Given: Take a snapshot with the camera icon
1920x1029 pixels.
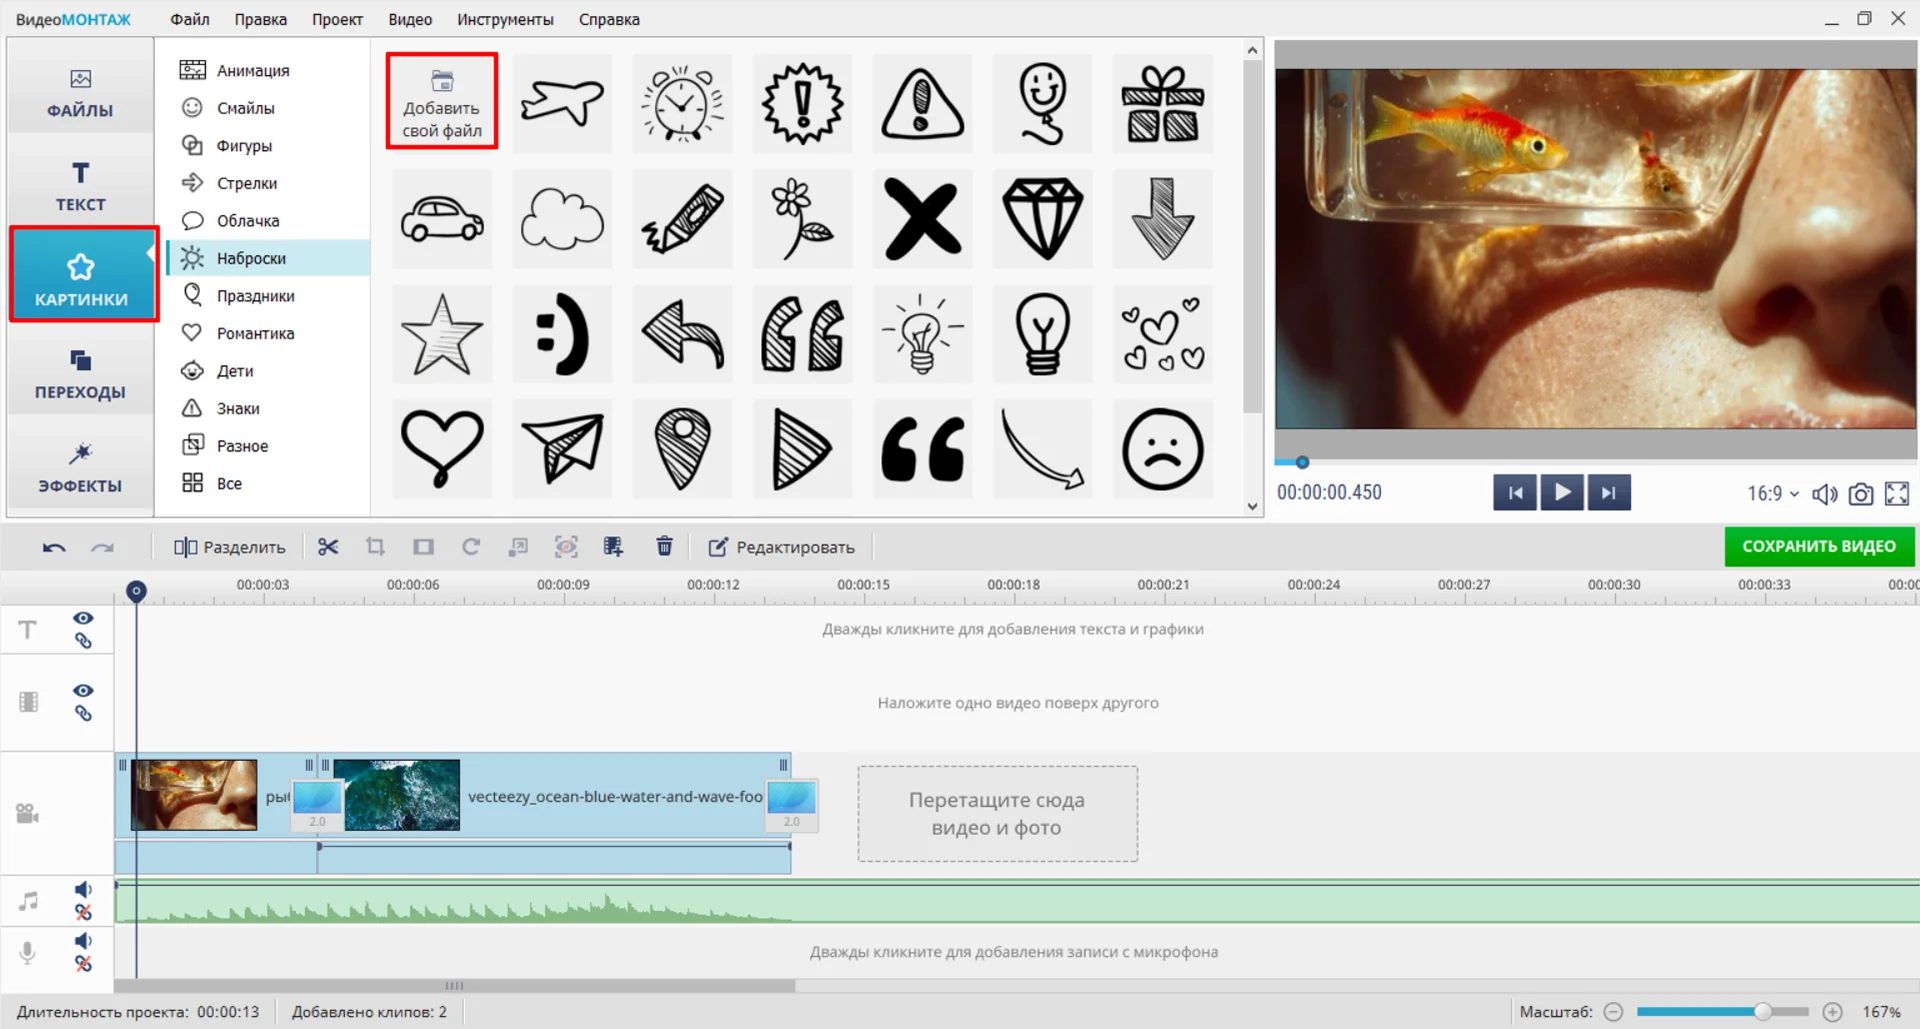Looking at the screenshot, I should [x=1860, y=494].
